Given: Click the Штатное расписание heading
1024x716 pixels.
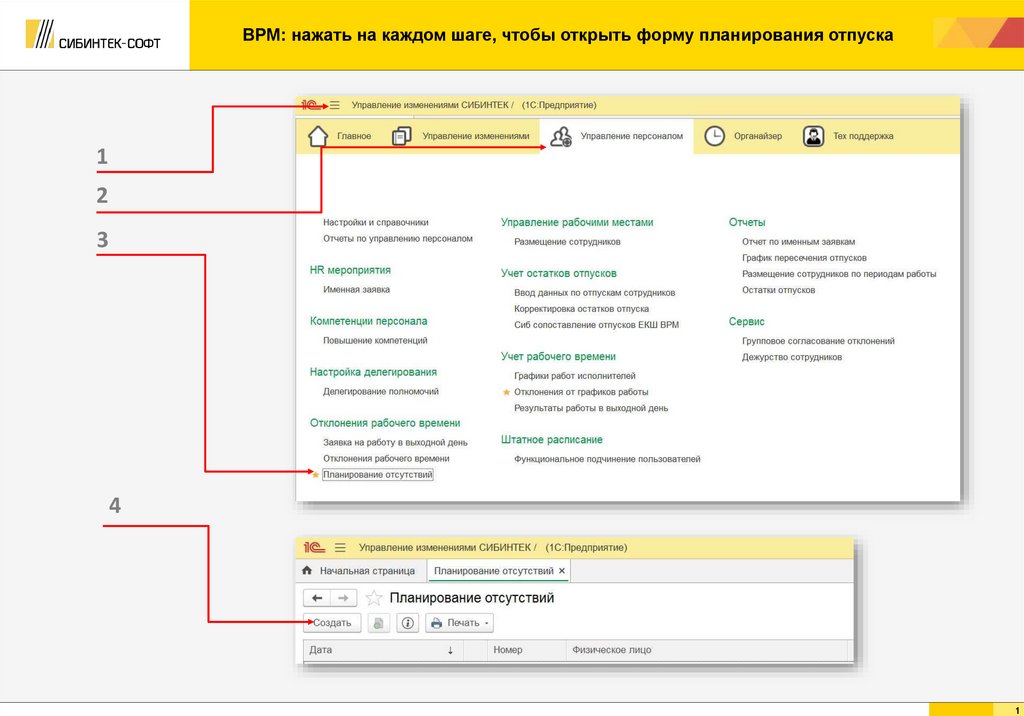Looking at the screenshot, I should click(552, 440).
